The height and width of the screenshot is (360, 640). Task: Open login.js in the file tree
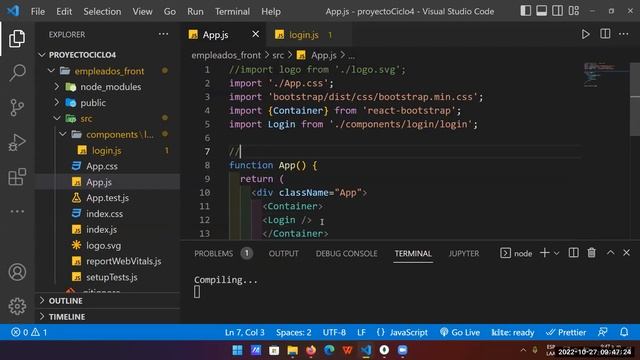tap(107, 151)
